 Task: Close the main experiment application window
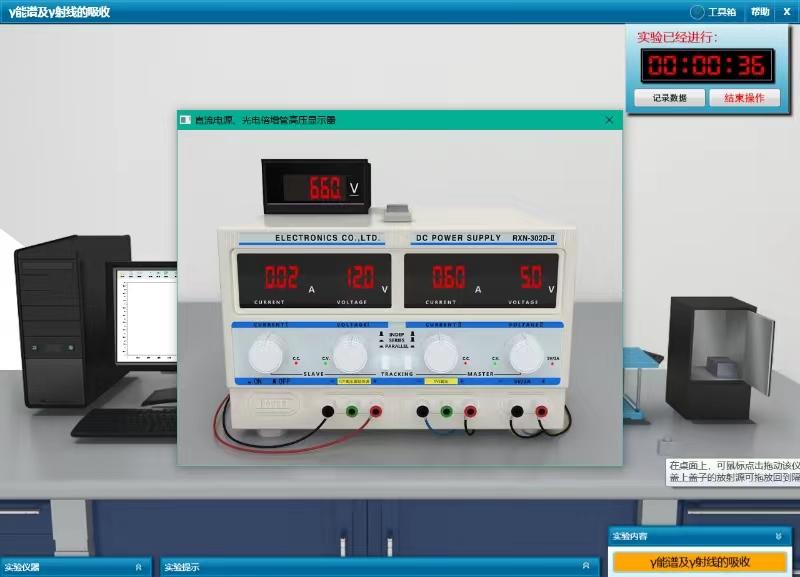[x=787, y=12]
